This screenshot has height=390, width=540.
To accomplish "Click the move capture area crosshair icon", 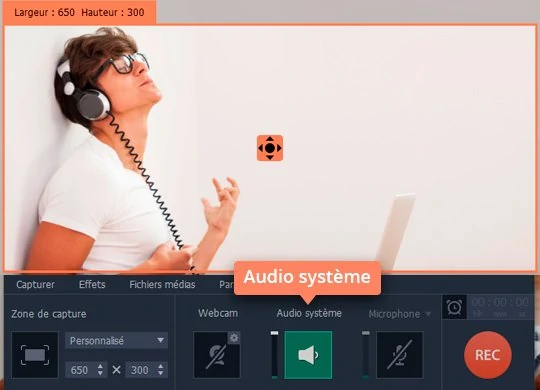I will click(x=270, y=148).
